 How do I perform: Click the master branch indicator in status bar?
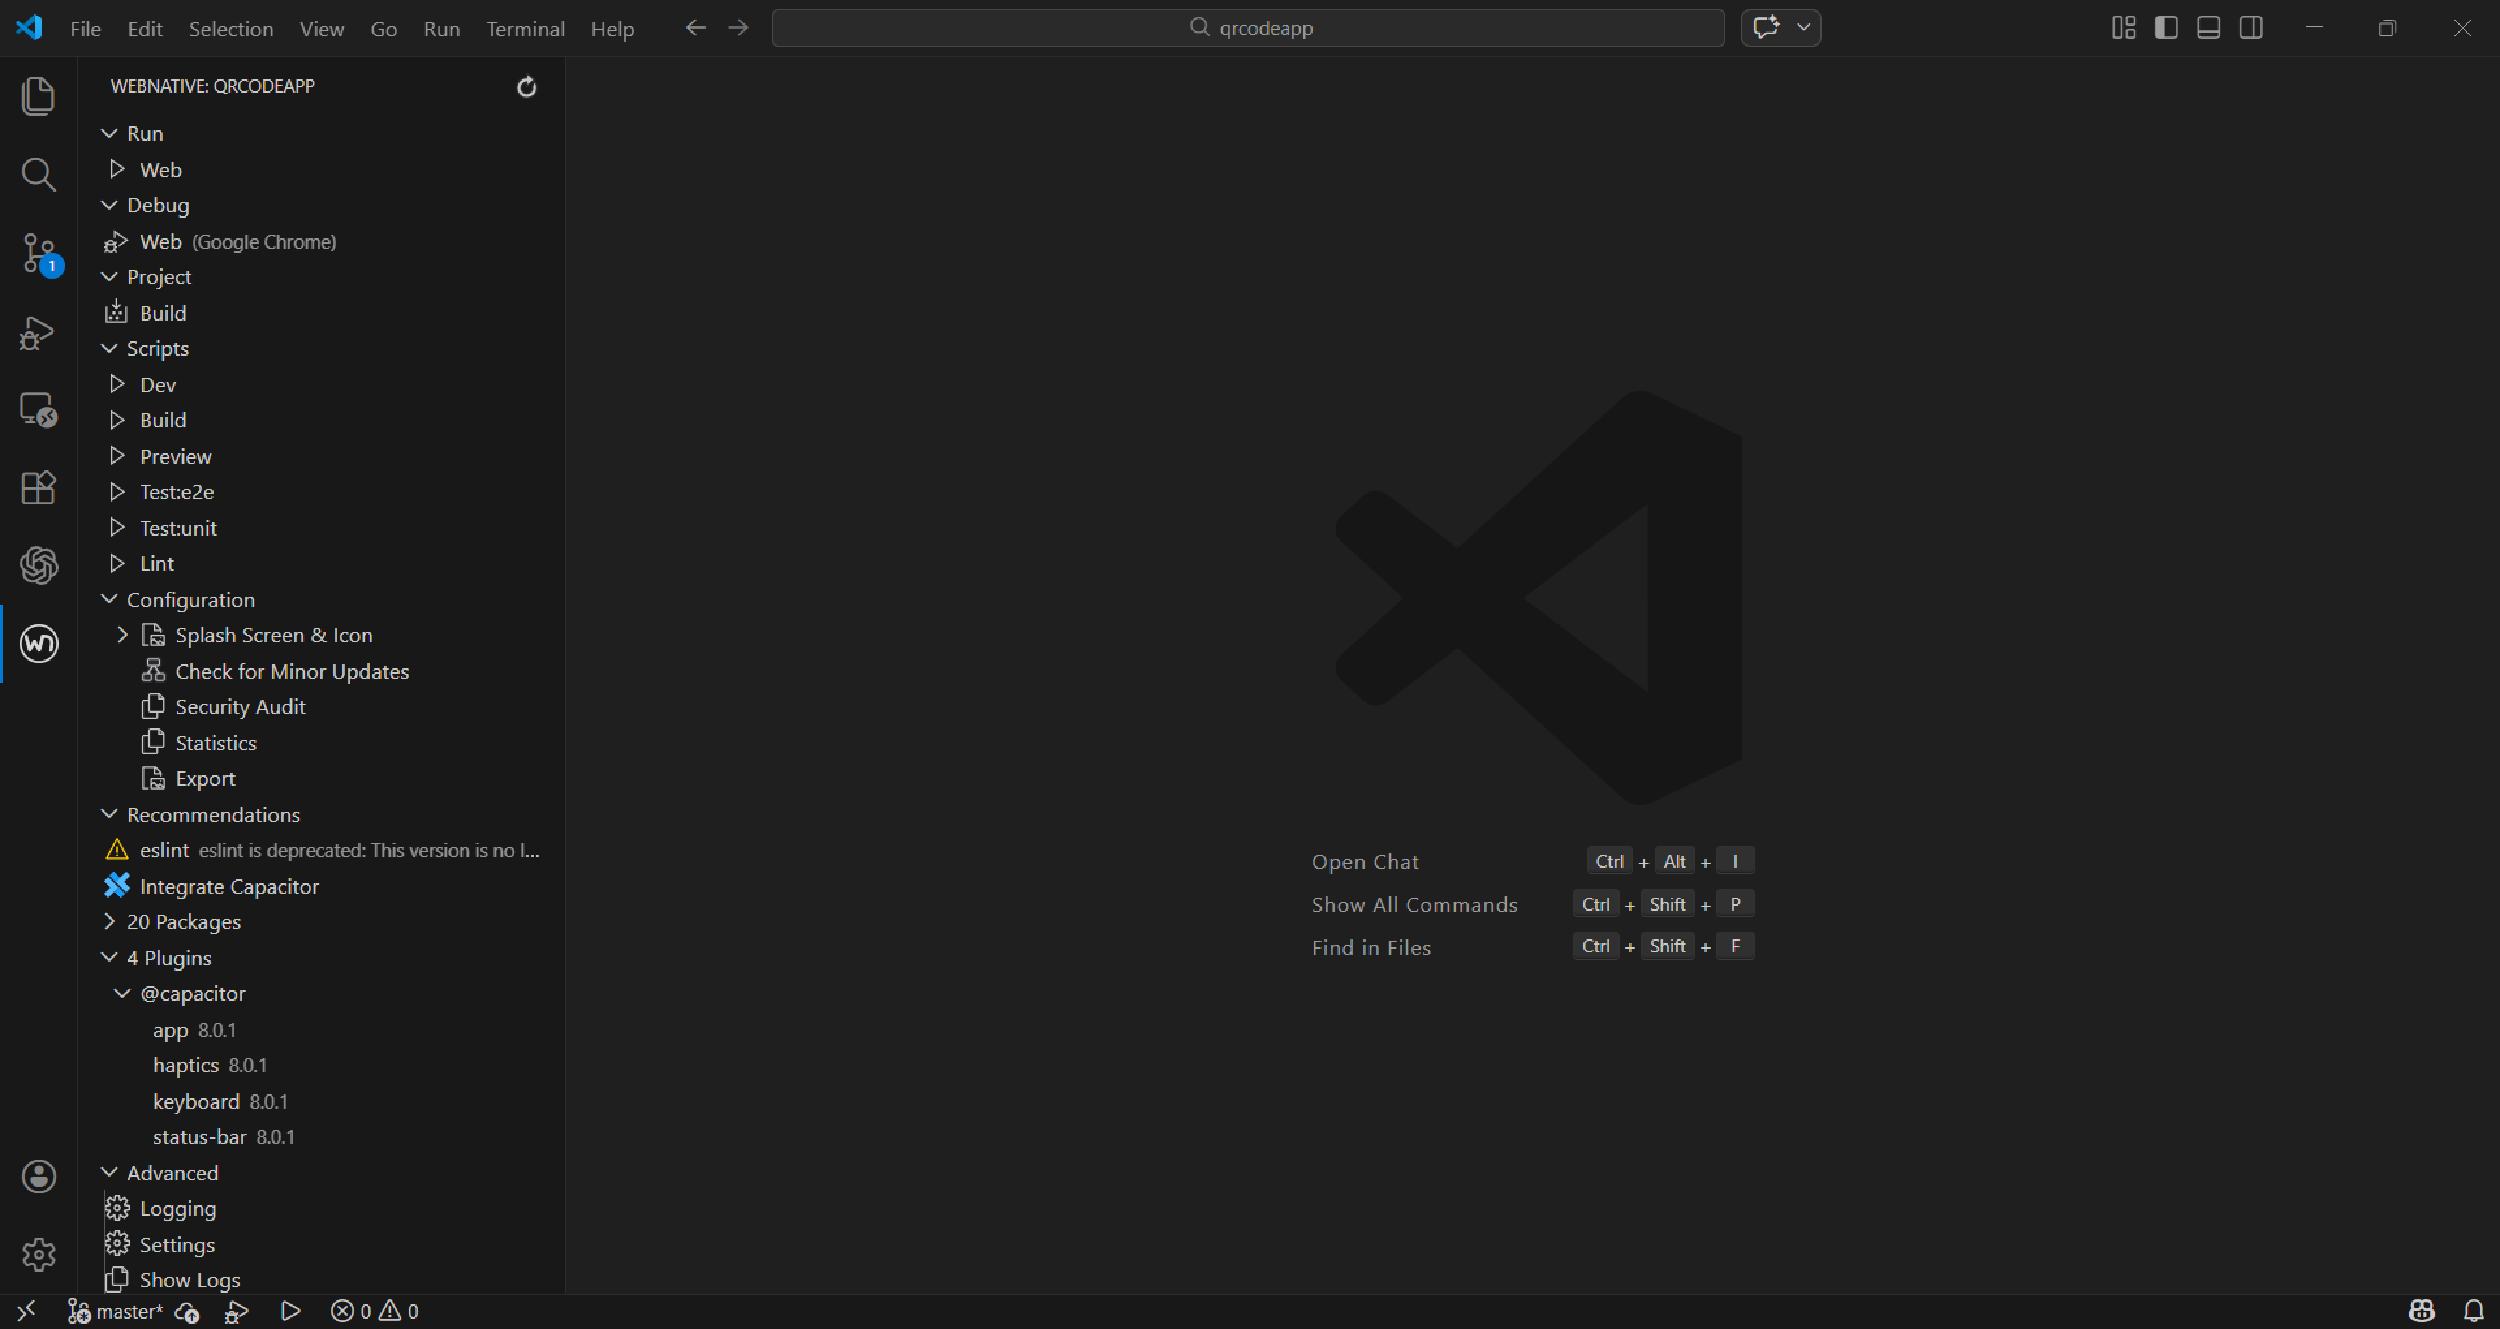coord(115,1311)
